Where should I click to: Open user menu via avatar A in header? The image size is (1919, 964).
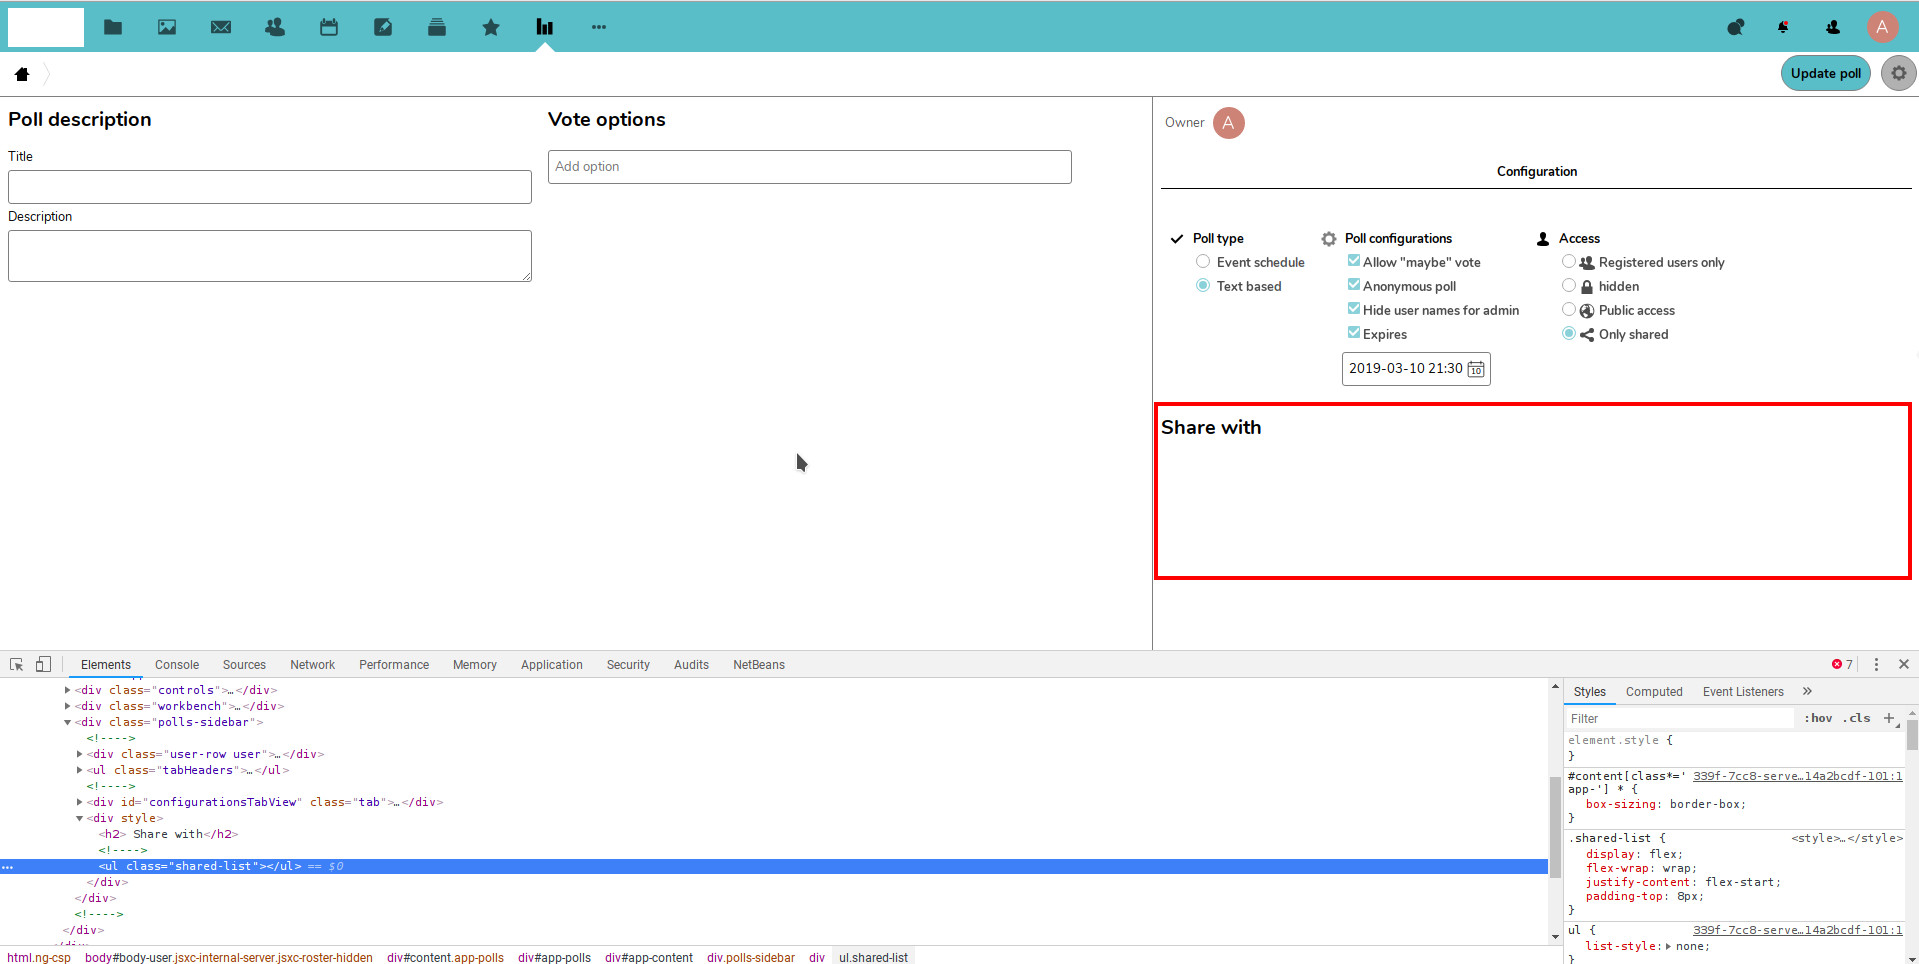pyautogui.click(x=1882, y=27)
